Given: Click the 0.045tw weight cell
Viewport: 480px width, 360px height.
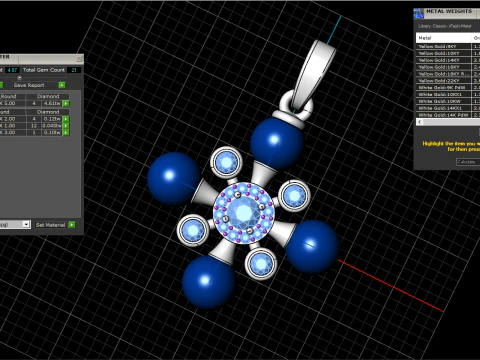Looking at the screenshot, I should 52,126.
